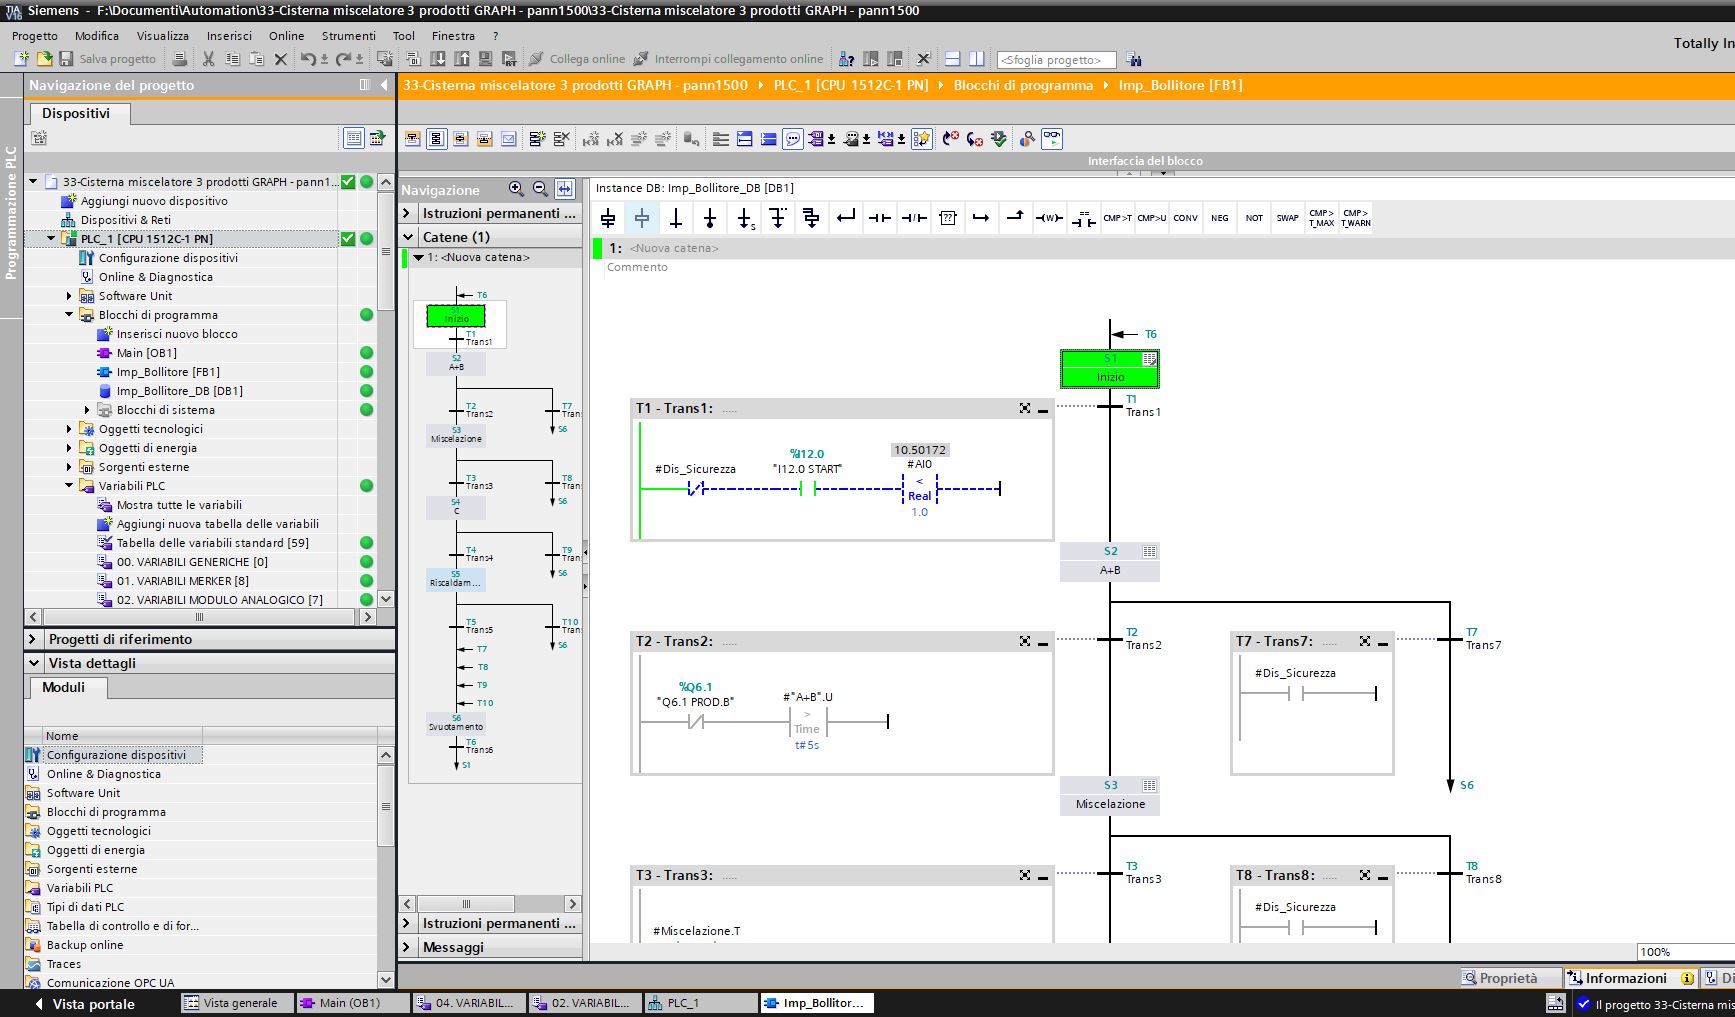Expand the Oggetti tecnologici tree node
Image resolution: width=1735 pixels, height=1017 pixels.
[x=69, y=429]
